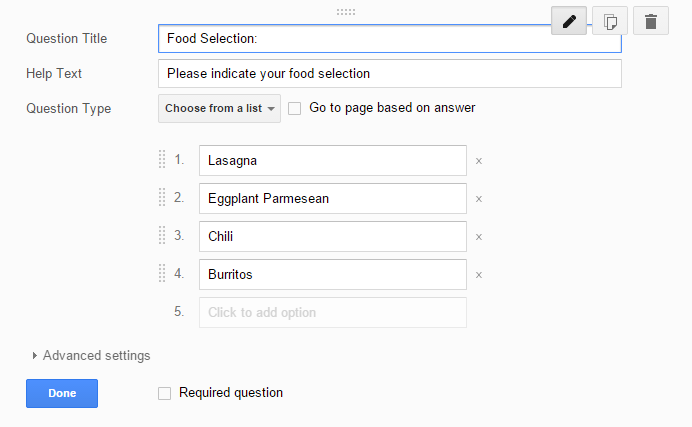Click the pencil edit icon
Screen dimensions: 692x427
coord(569,21)
